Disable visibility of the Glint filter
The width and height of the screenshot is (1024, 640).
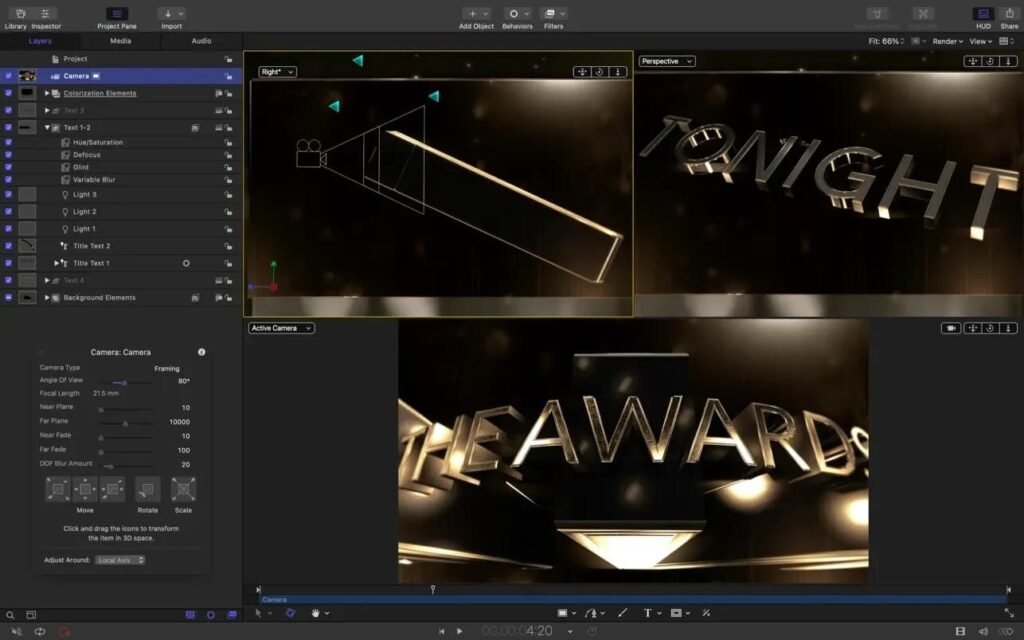[x=9, y=167]
